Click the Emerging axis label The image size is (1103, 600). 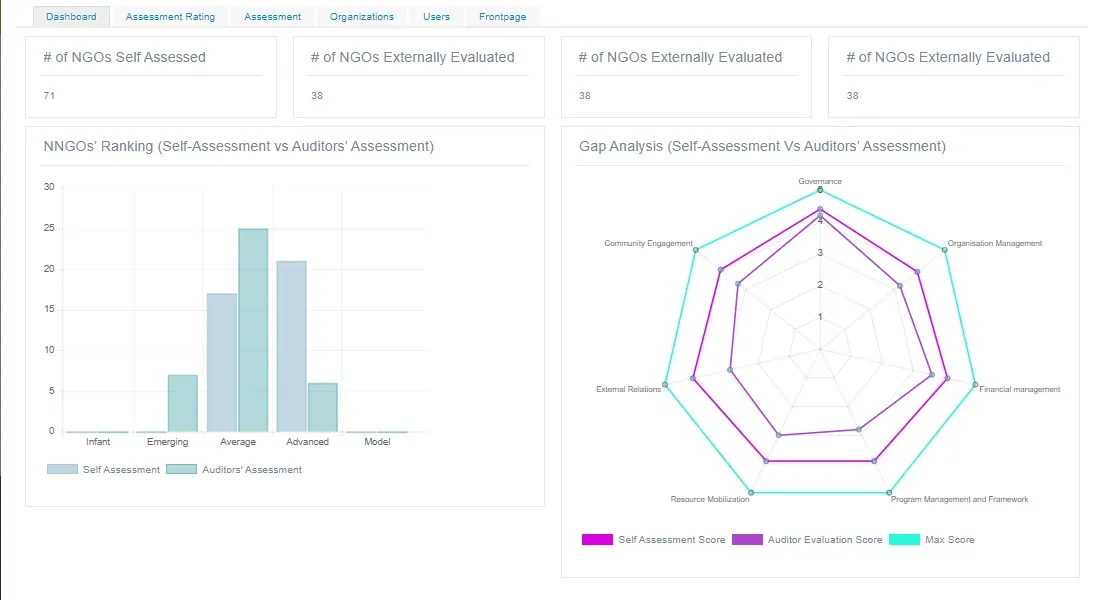point(167,442)
